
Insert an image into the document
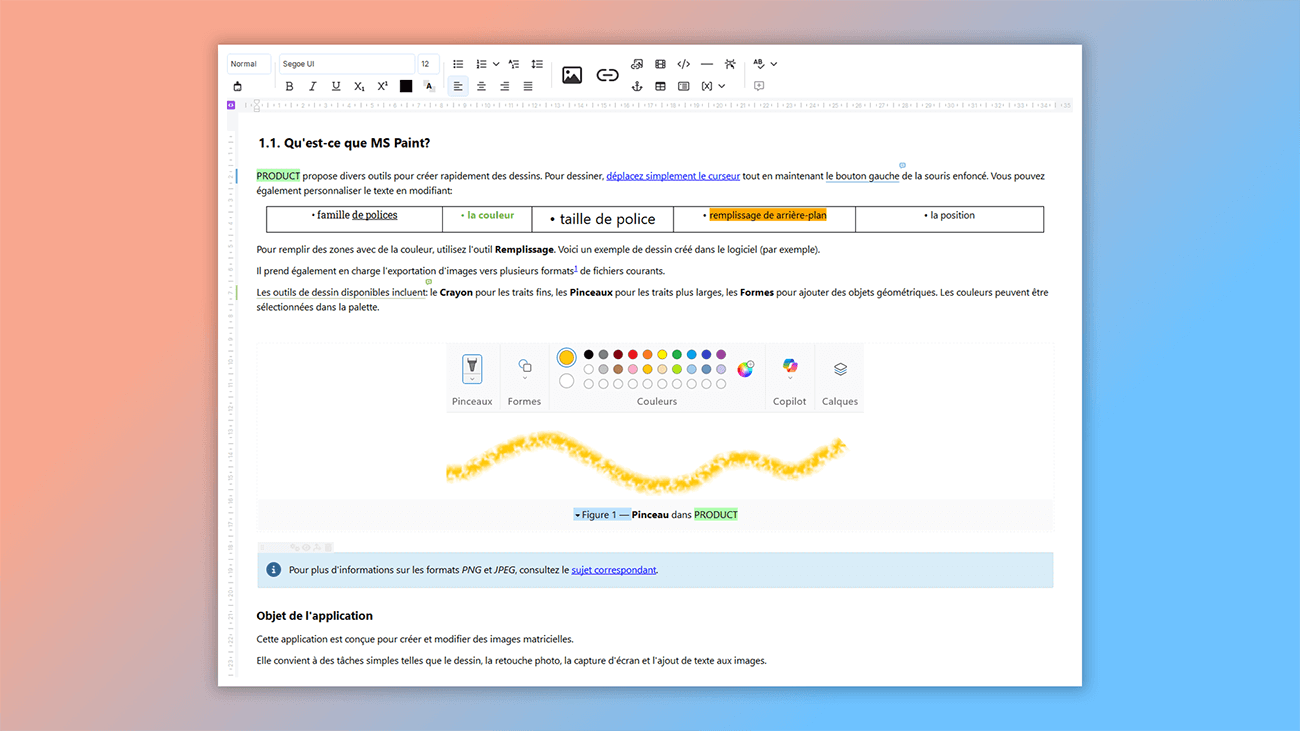click(571, 73)
